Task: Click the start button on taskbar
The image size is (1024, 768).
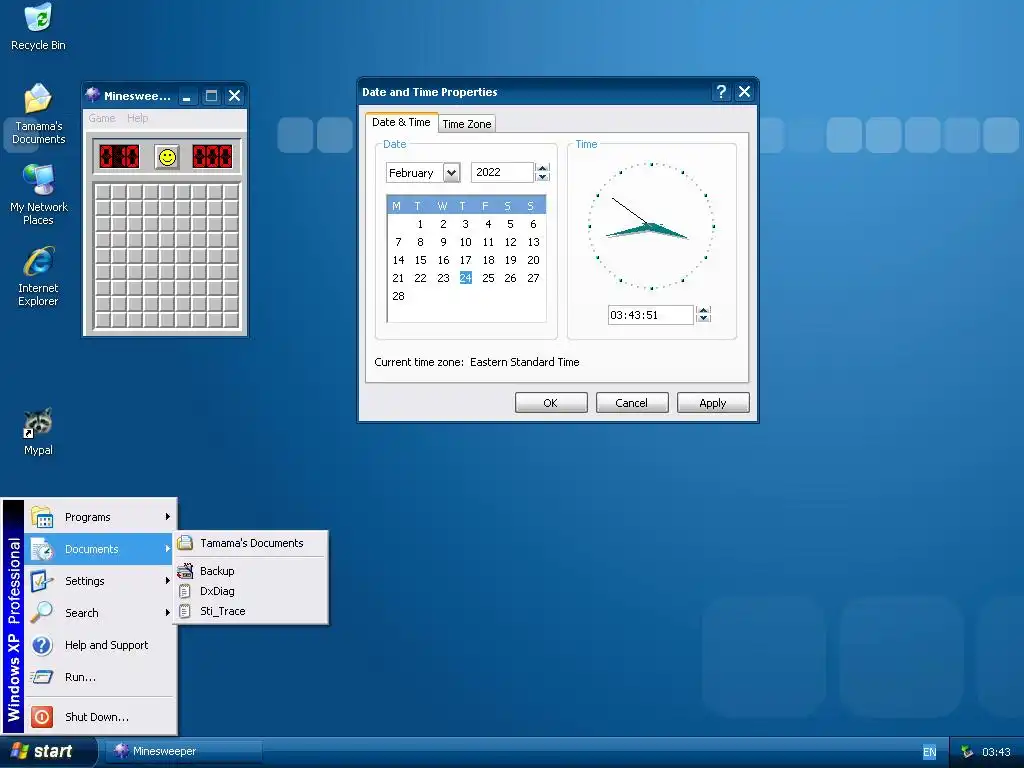Action: coord(48,752)
